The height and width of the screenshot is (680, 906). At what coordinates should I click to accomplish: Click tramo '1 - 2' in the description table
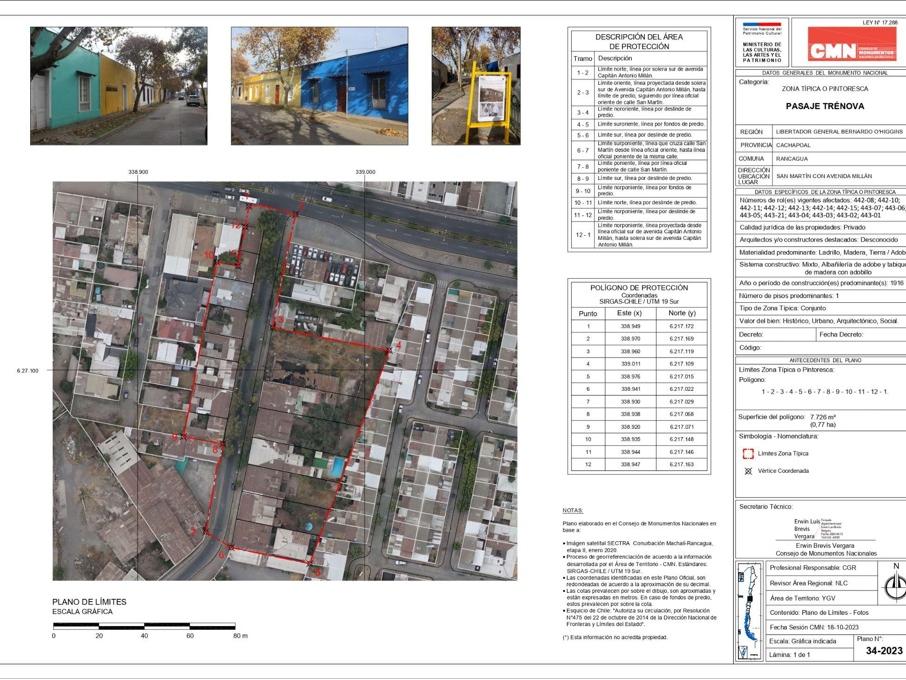pyautogui.click(x=582, y=73)
